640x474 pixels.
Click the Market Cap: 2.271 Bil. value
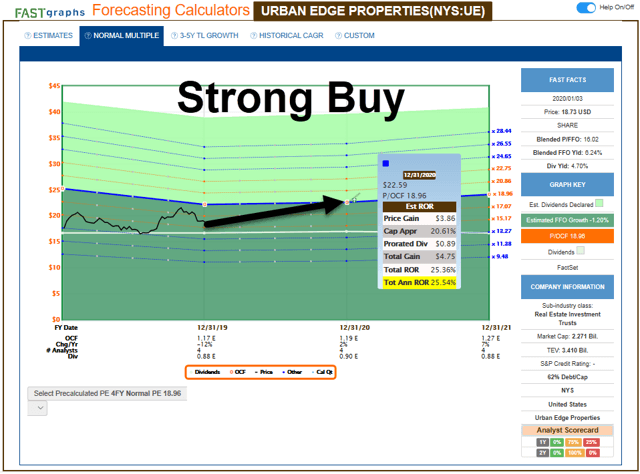click(x=567, y=336)
